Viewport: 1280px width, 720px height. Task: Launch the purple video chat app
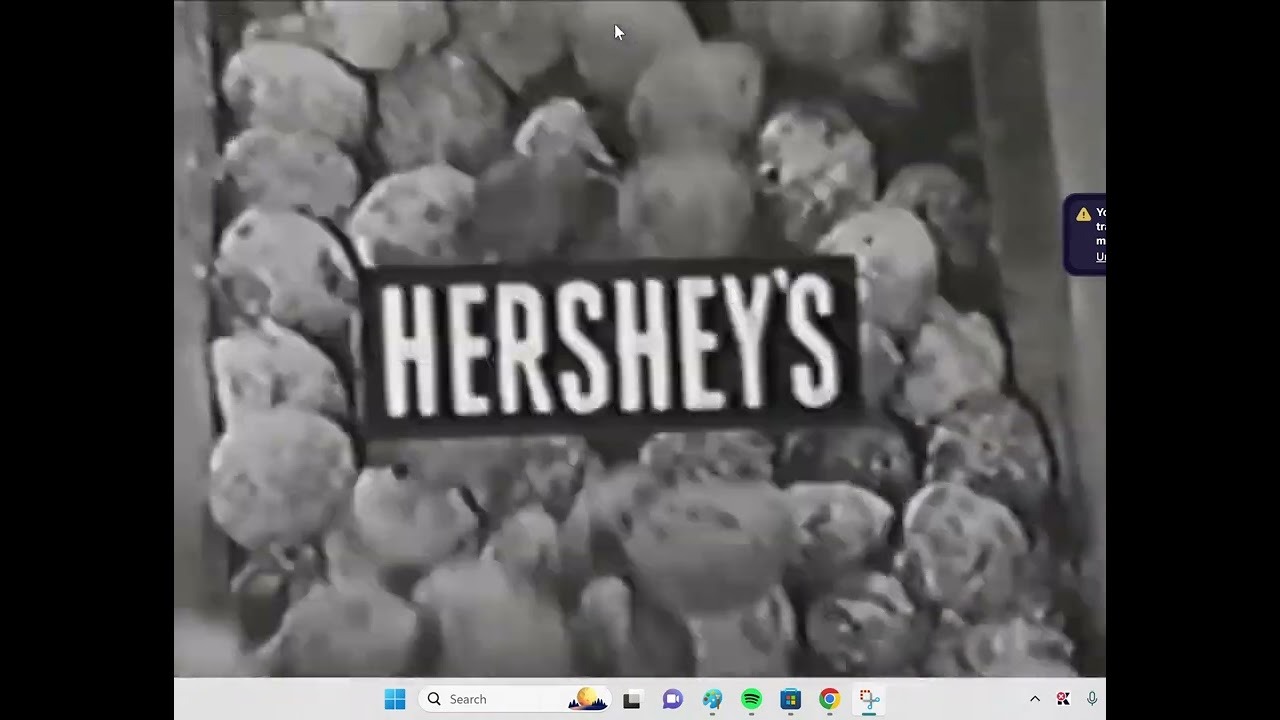coord(672,699)
